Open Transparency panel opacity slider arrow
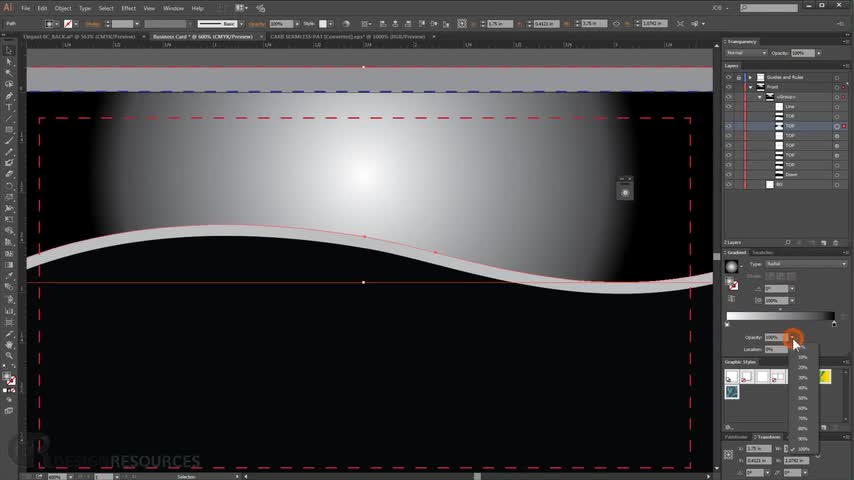Viewport: 854px width, 480px height. point(819,53)
